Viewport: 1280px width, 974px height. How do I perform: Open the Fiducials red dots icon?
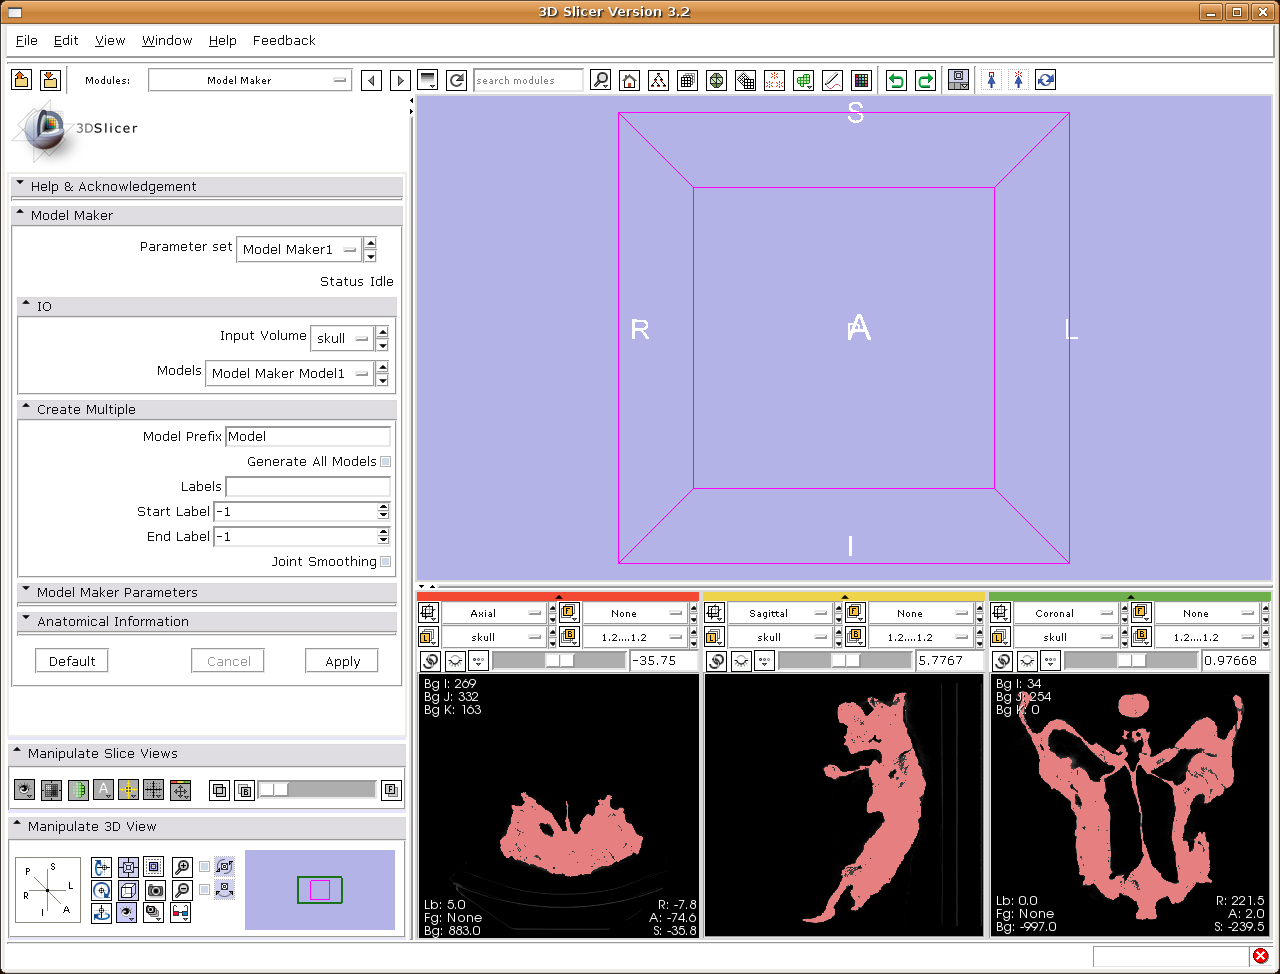[x=774, y=80]
